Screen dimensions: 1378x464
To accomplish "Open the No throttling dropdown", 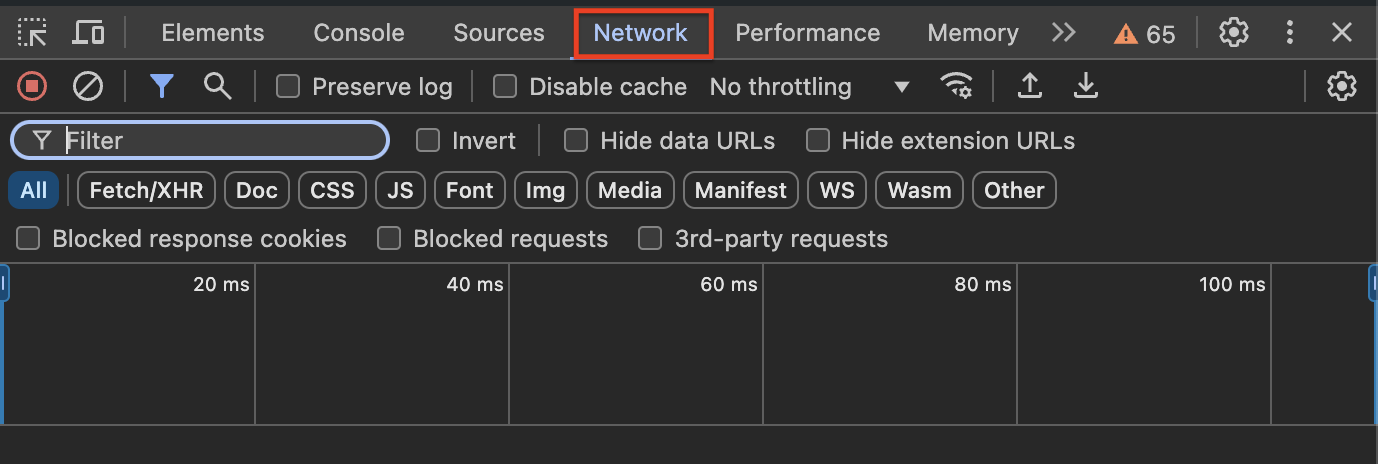I will coord(810,87).
